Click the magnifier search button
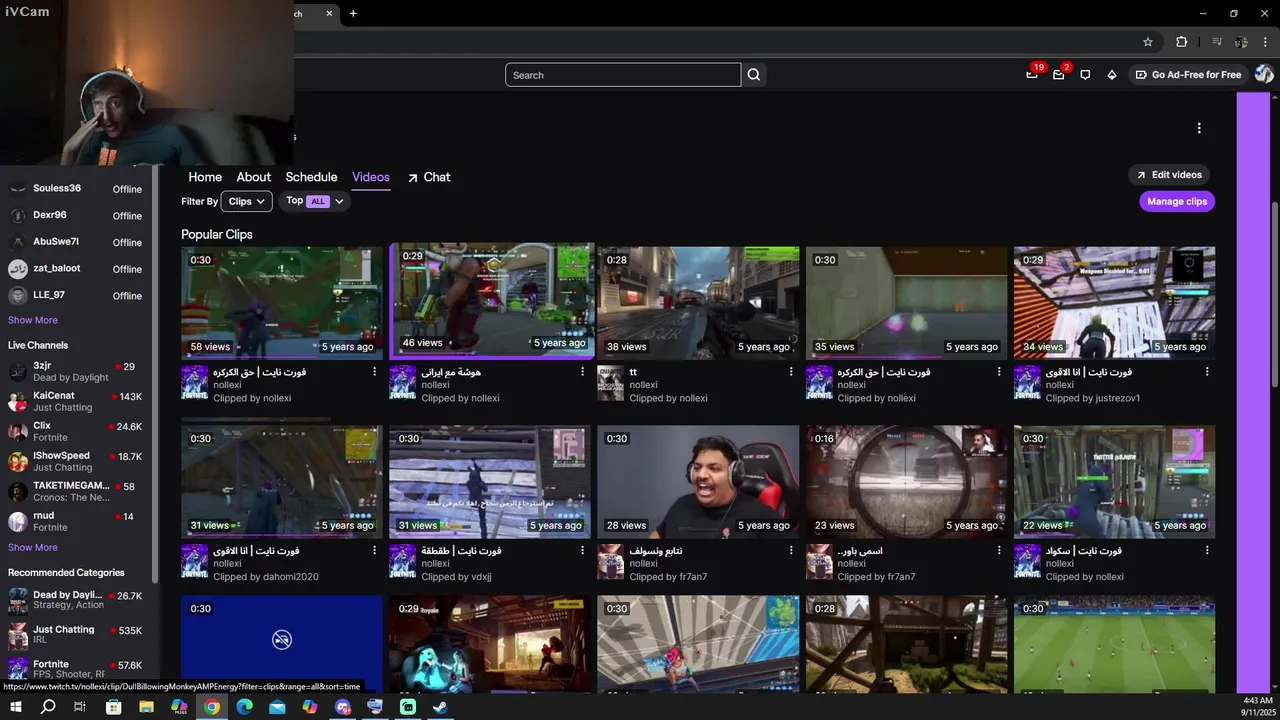The image size is (1280, 720). (754, 75)
